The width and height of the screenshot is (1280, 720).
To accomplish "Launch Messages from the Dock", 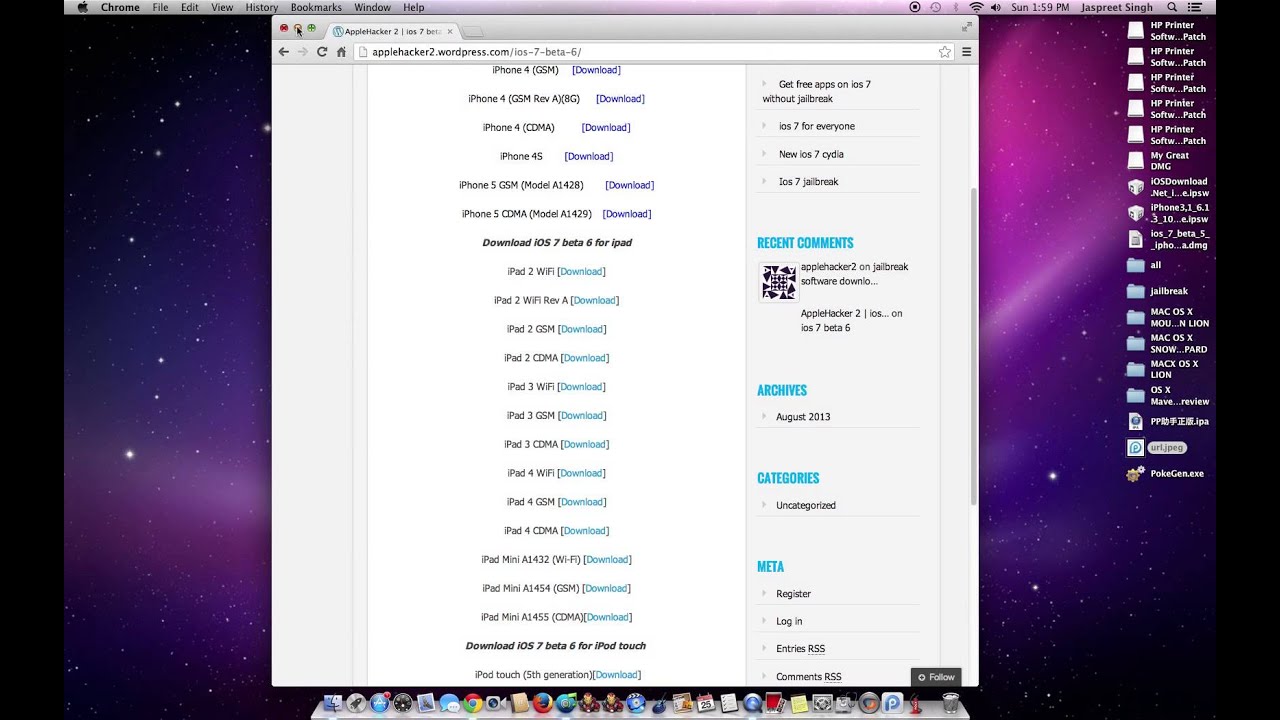I will [x=450, y=703].
